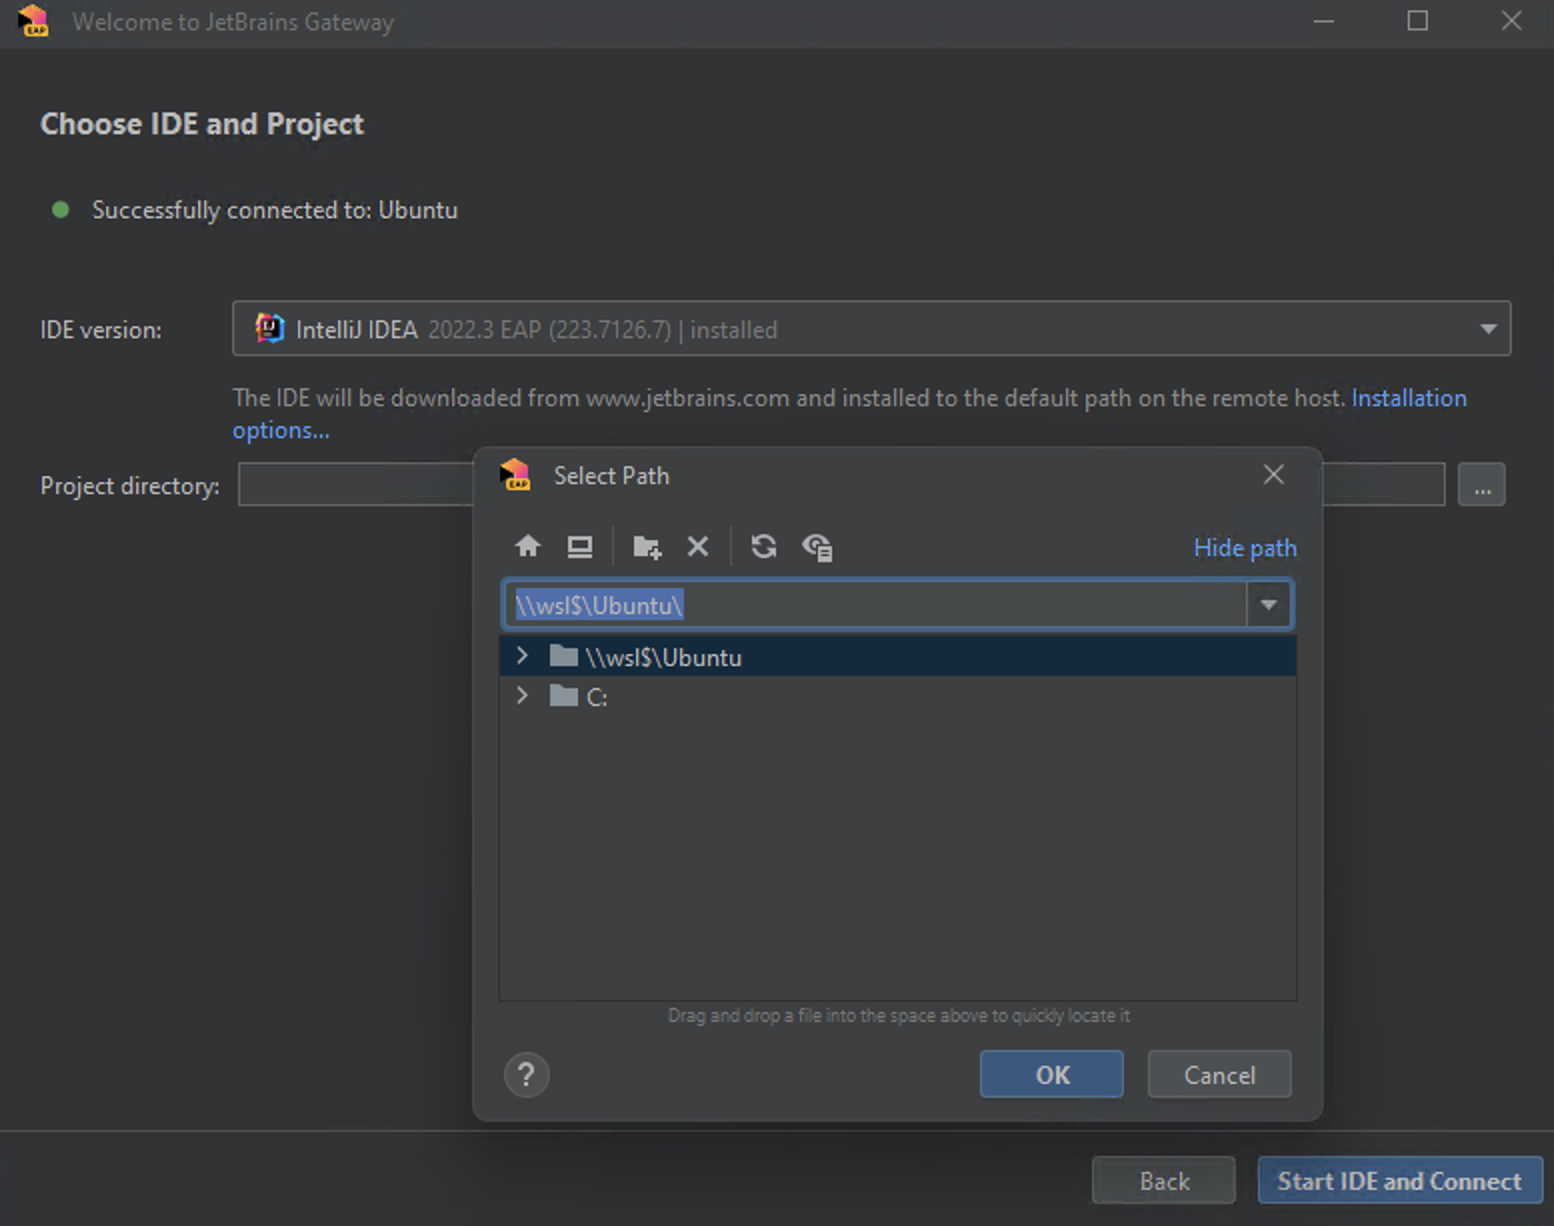Select the C: drive tree item
The image size is (1554, 1226).
(x=596, y=696)
